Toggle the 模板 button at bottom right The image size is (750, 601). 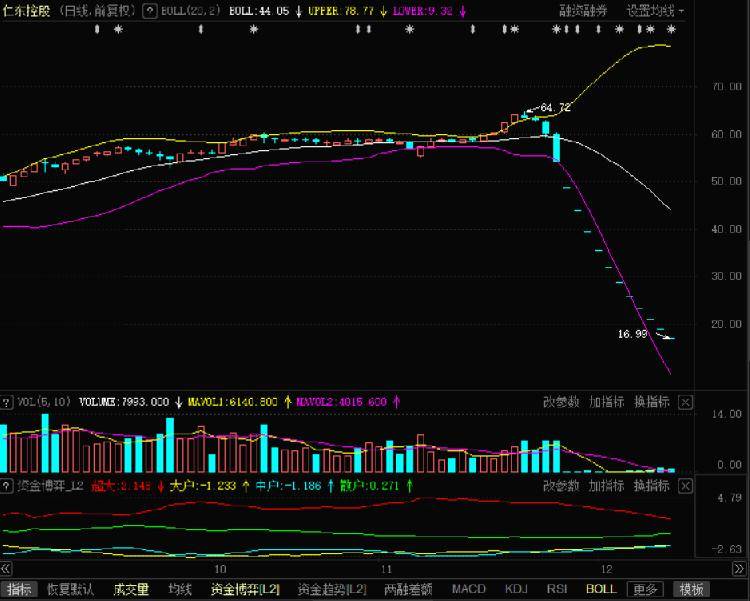691,590
